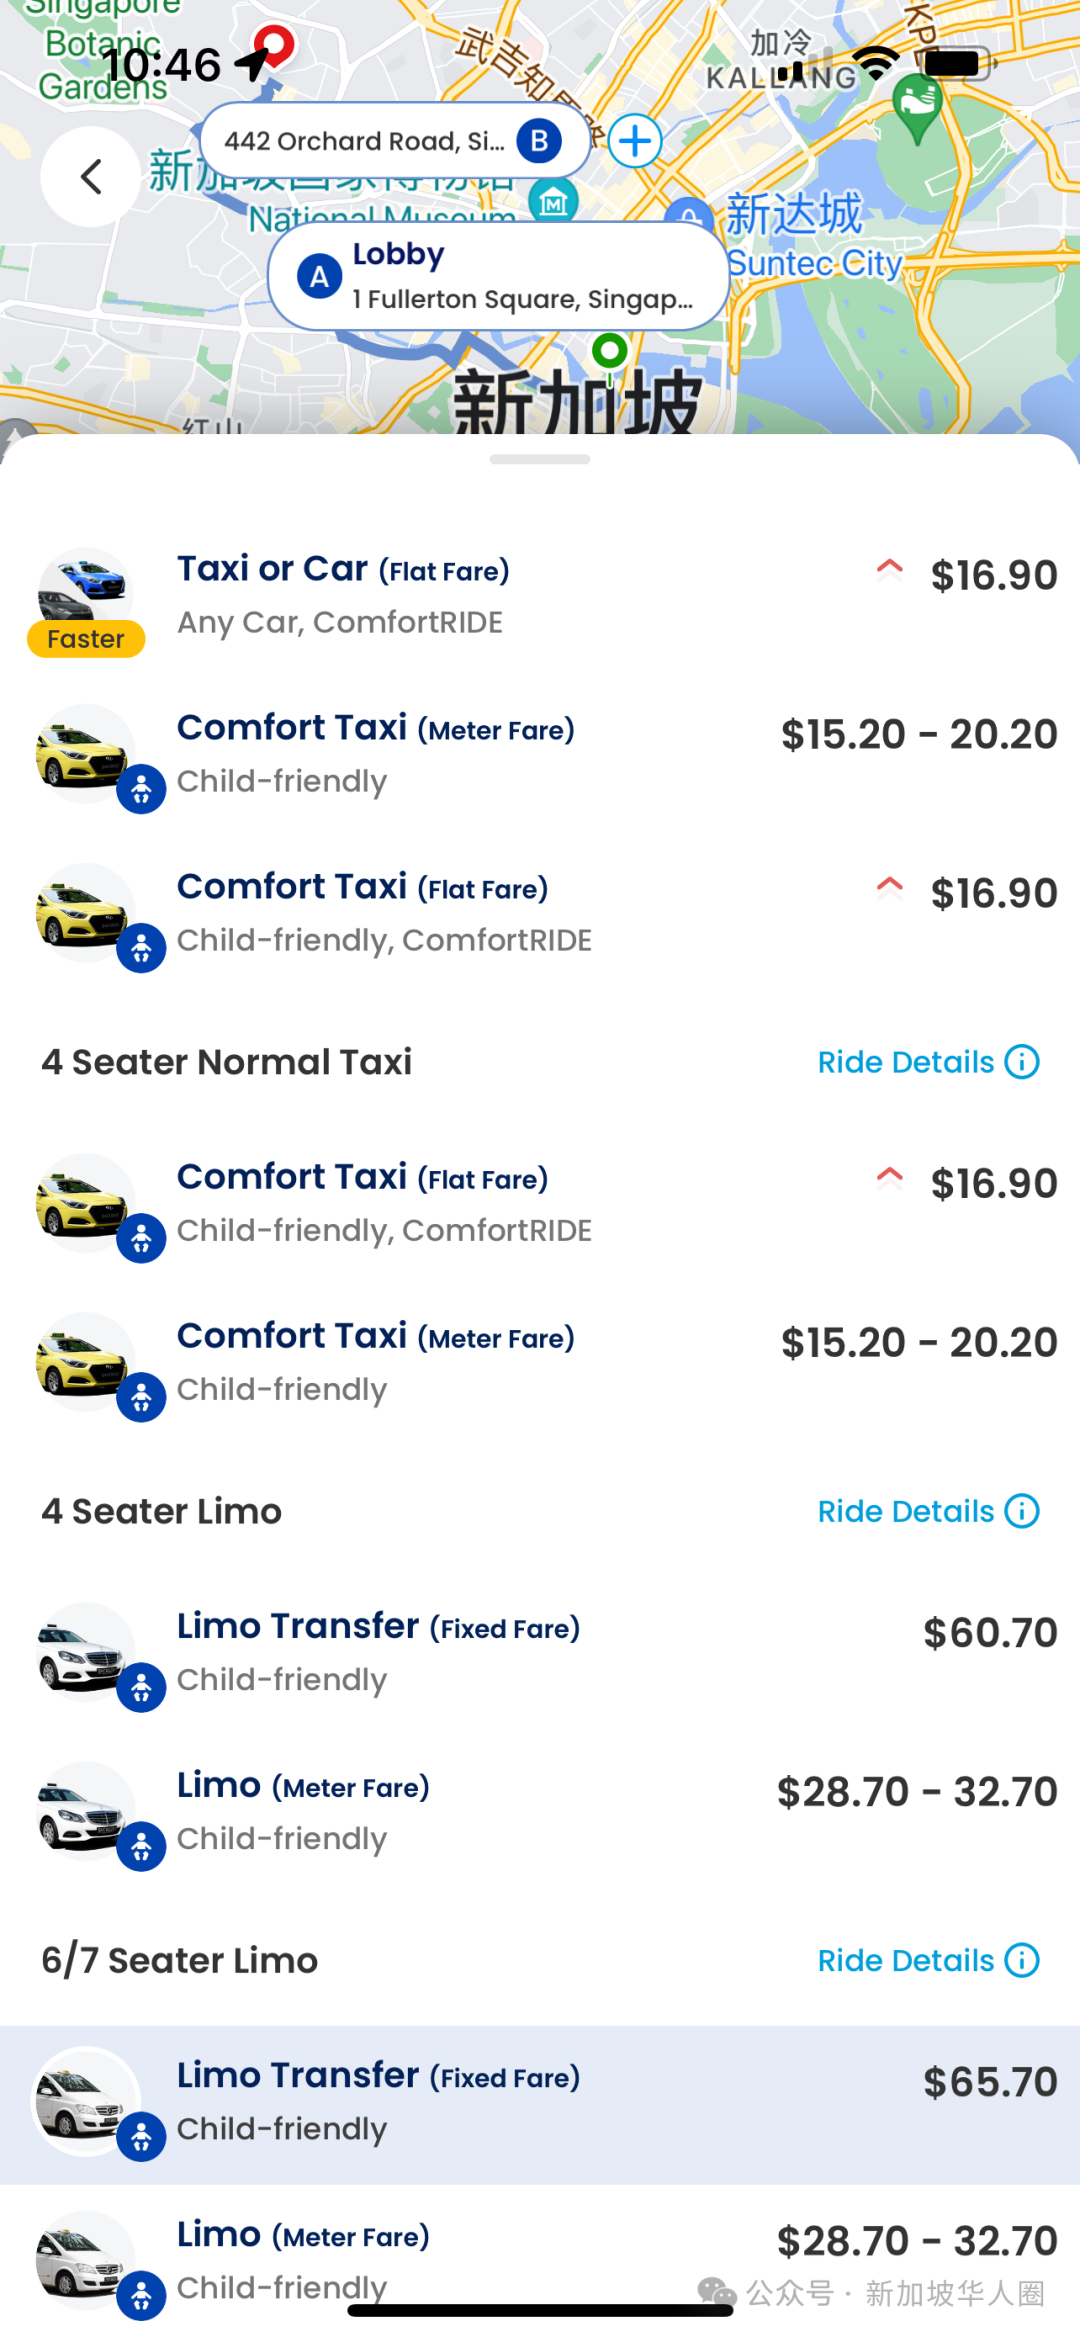Open info icon for 4 Seater Normal Taxi
The image size is (1080, 2337).
pyautogui.click(x=1022, y=1062)
